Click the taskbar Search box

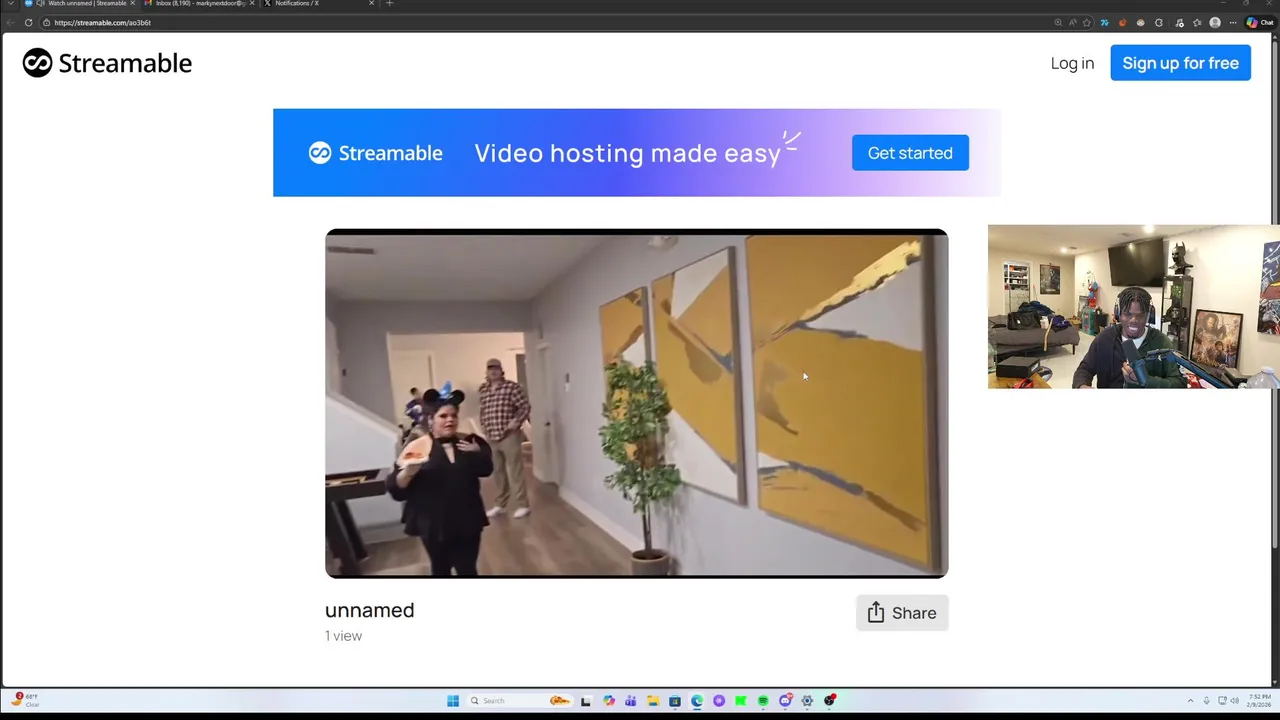[519, 701]
